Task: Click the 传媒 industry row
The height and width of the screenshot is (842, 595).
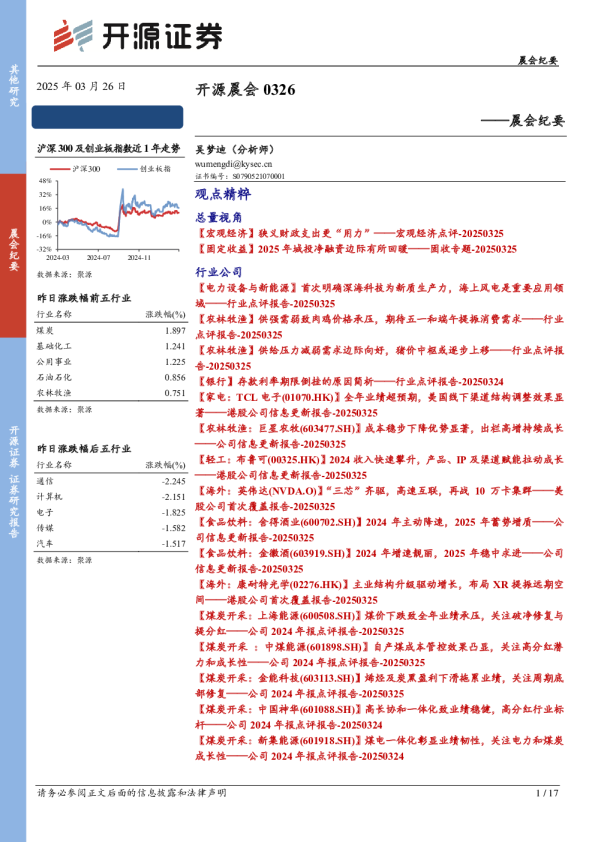Action: (x=111, y=528)
